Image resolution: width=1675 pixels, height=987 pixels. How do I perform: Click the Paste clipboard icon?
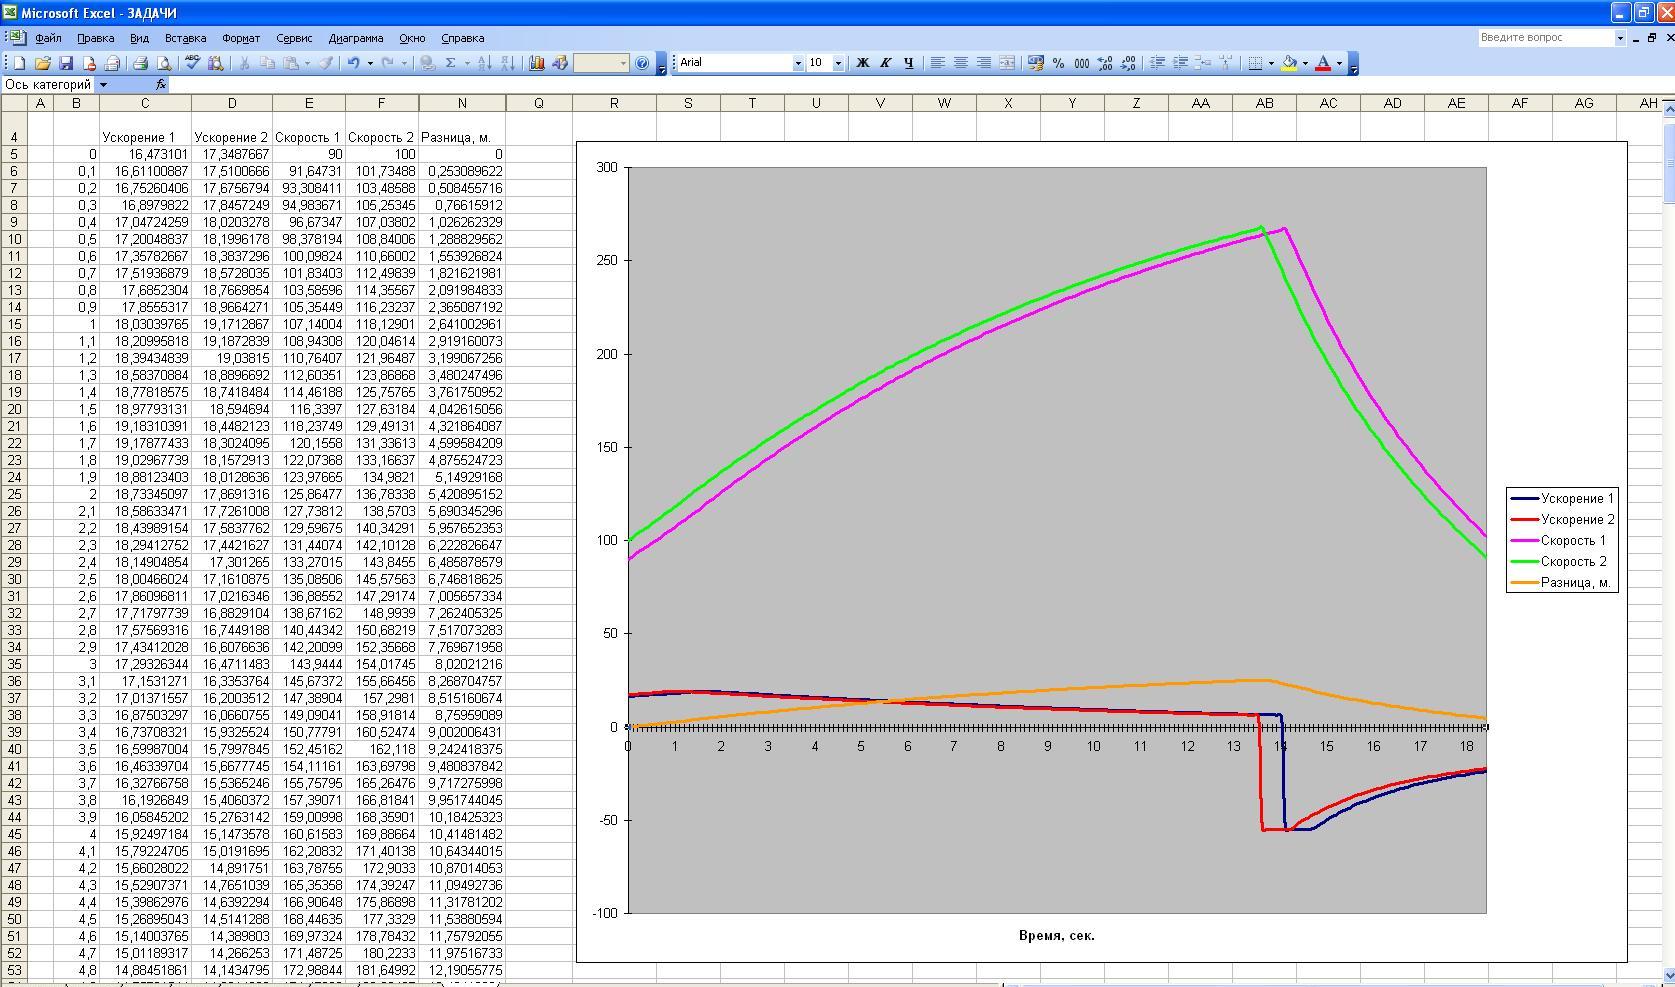(291, 63)
